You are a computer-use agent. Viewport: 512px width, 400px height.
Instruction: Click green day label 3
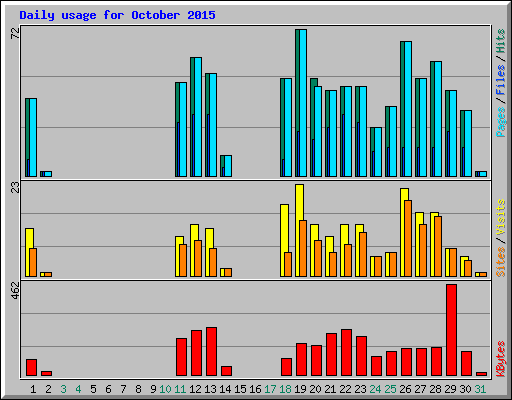coord(63,389)
